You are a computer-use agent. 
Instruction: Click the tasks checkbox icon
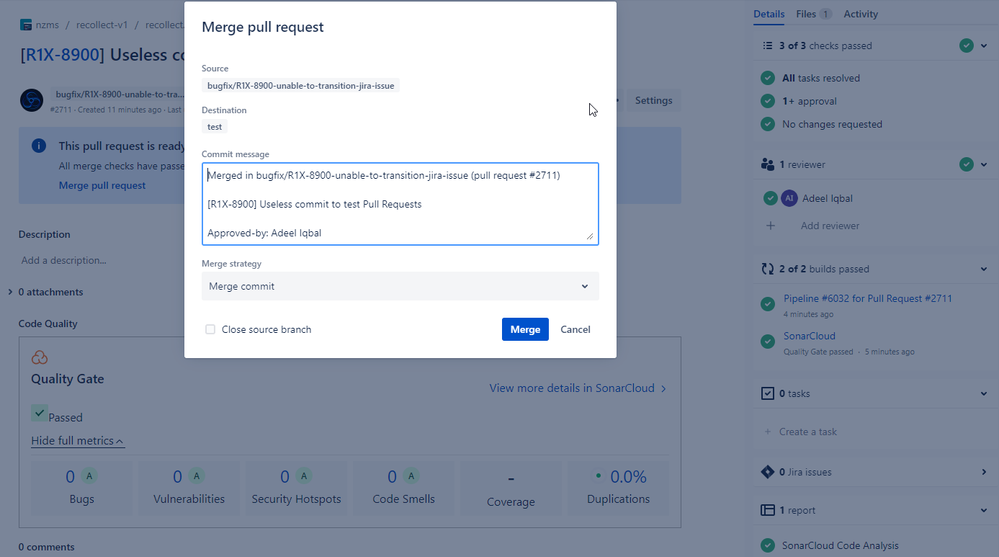(x=768, y=394)
